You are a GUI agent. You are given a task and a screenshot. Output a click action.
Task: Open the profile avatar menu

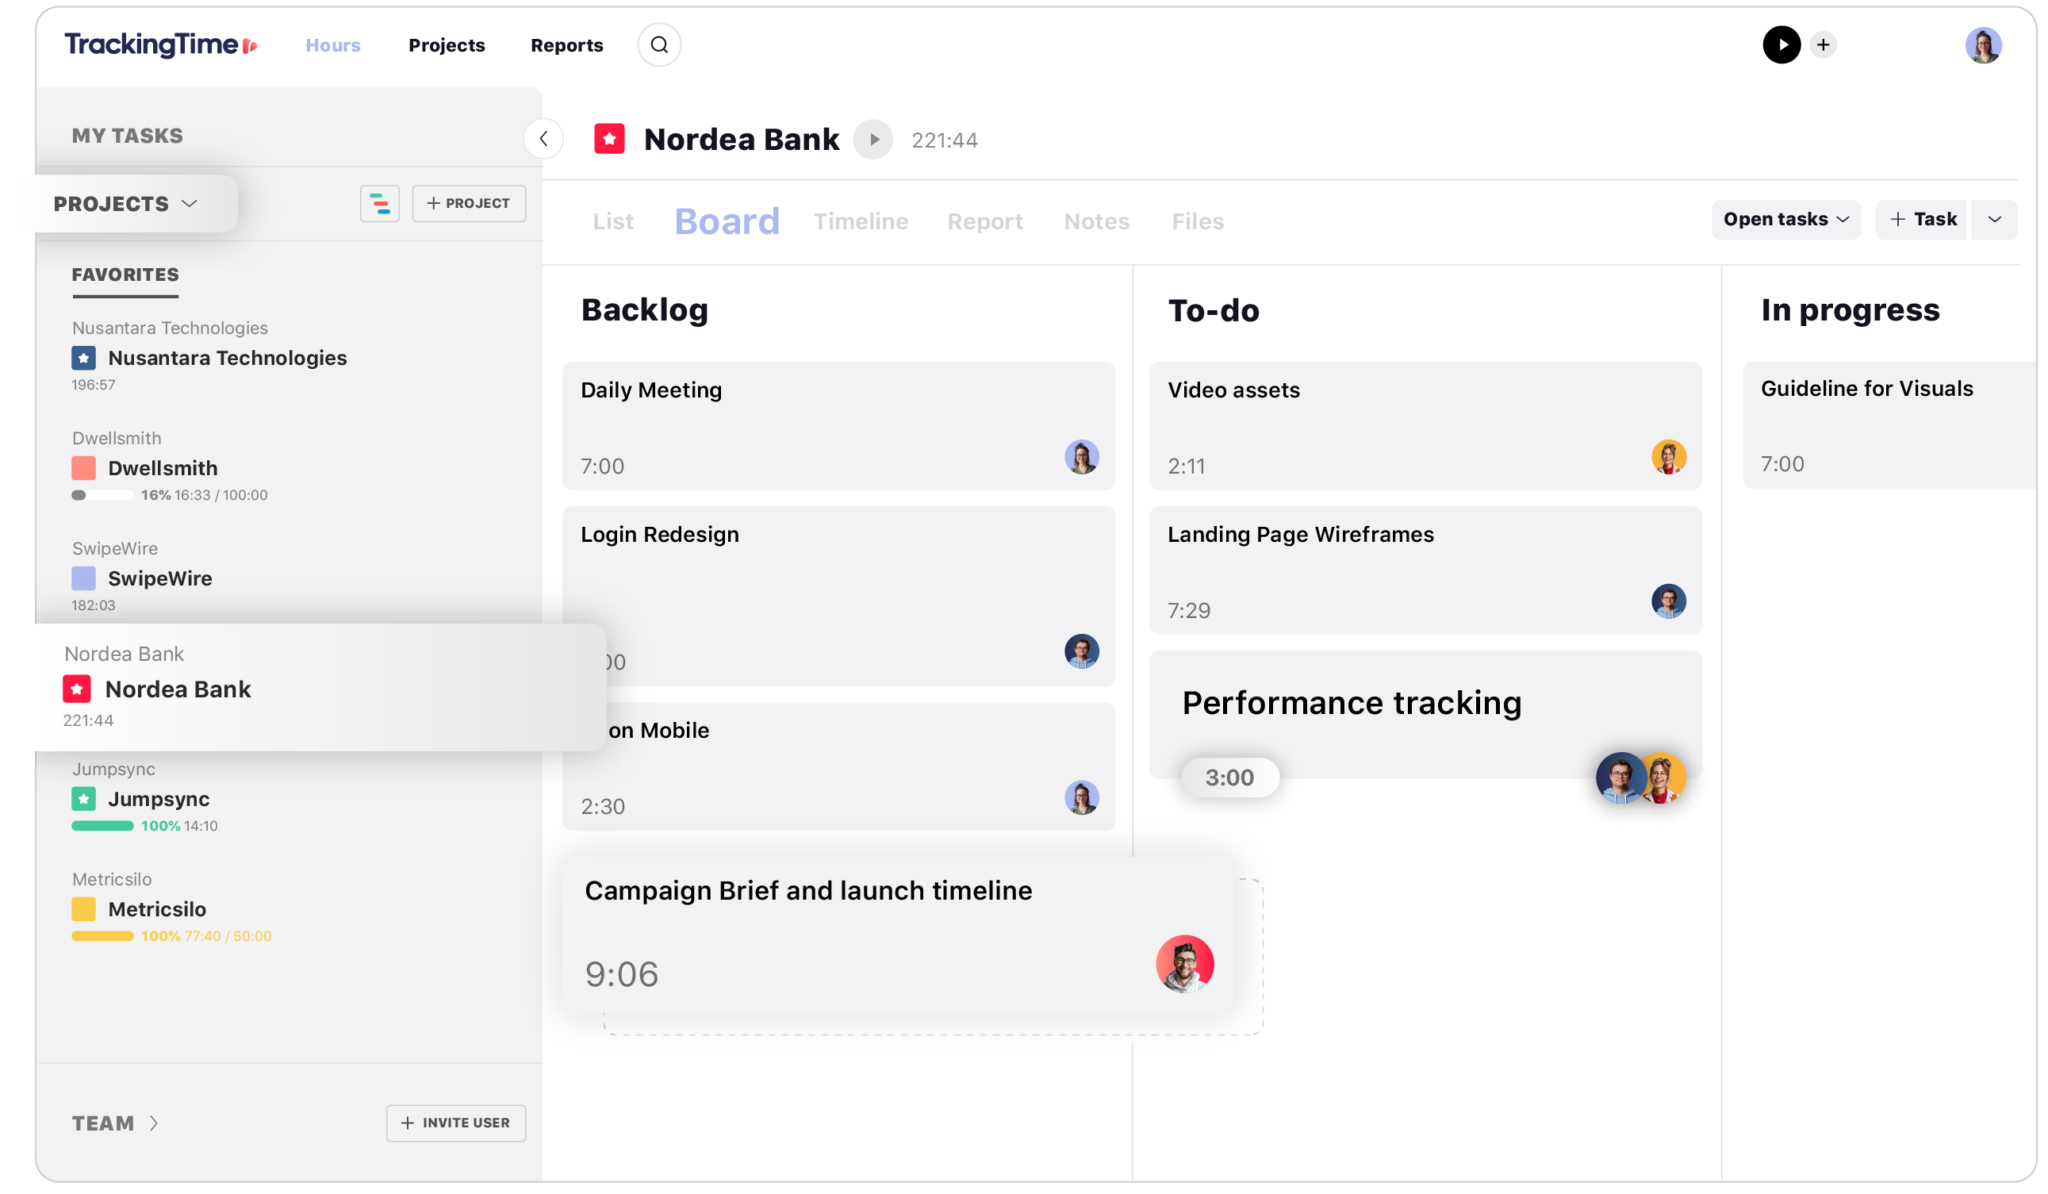pyautogui.click(x=1982, y=45)
